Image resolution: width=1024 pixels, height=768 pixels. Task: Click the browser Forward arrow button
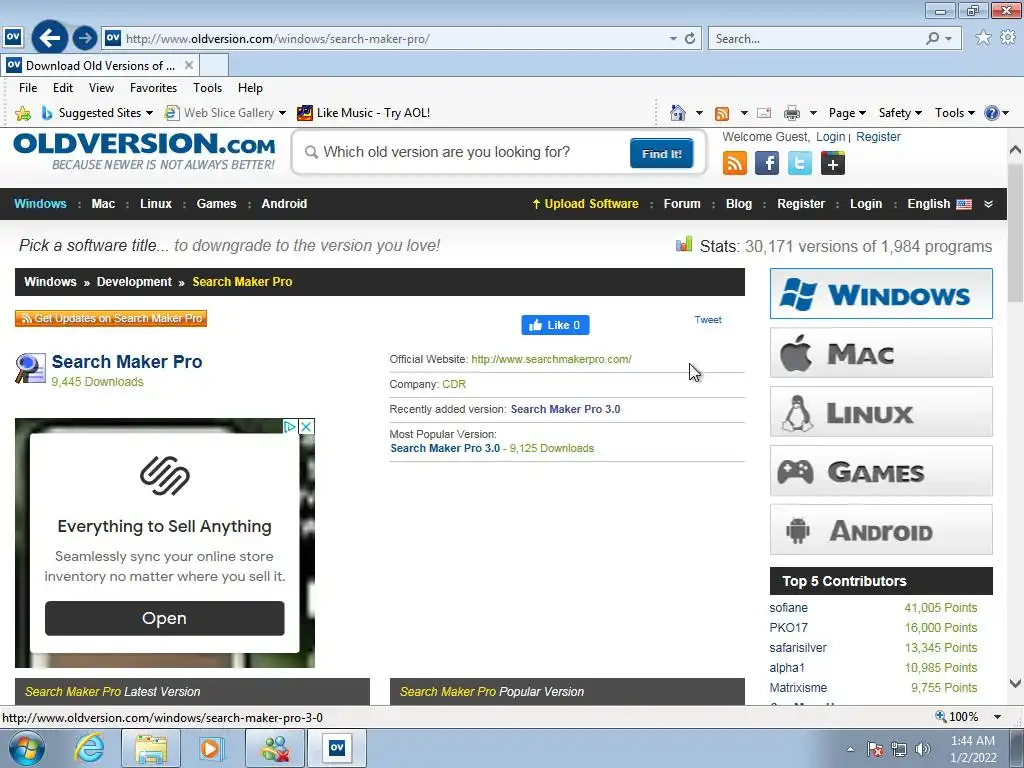[x=85, y=38]
